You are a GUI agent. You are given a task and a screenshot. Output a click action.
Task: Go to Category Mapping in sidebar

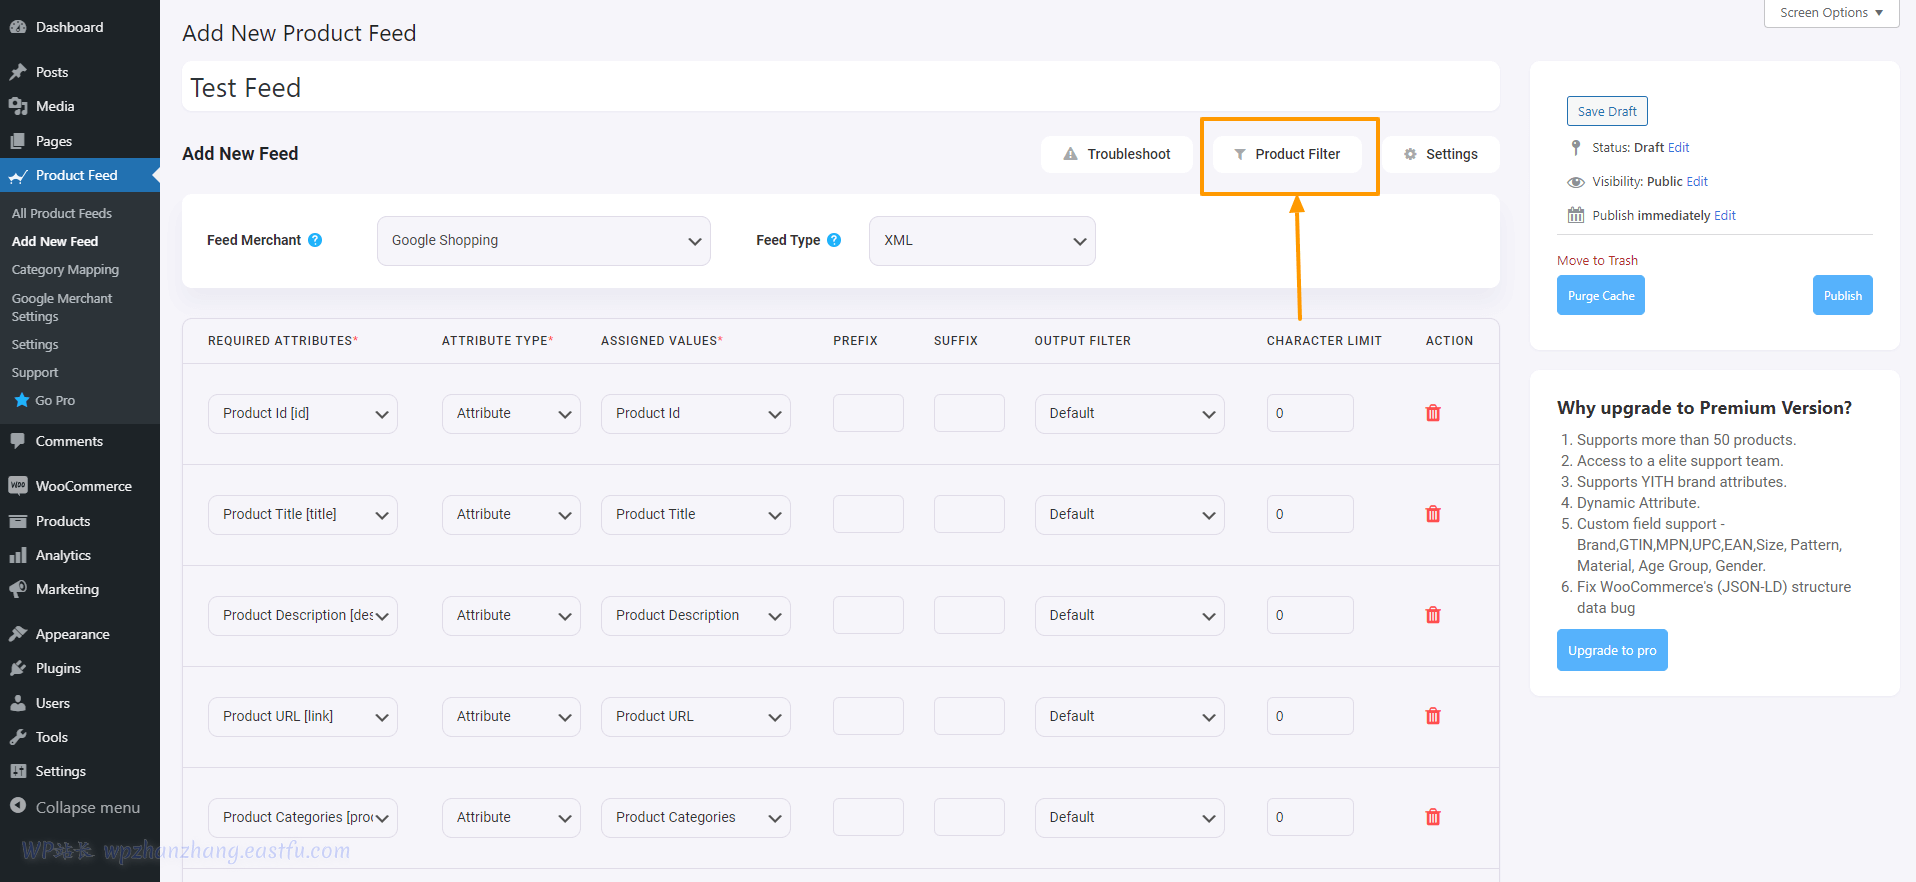tap(65, 270)
